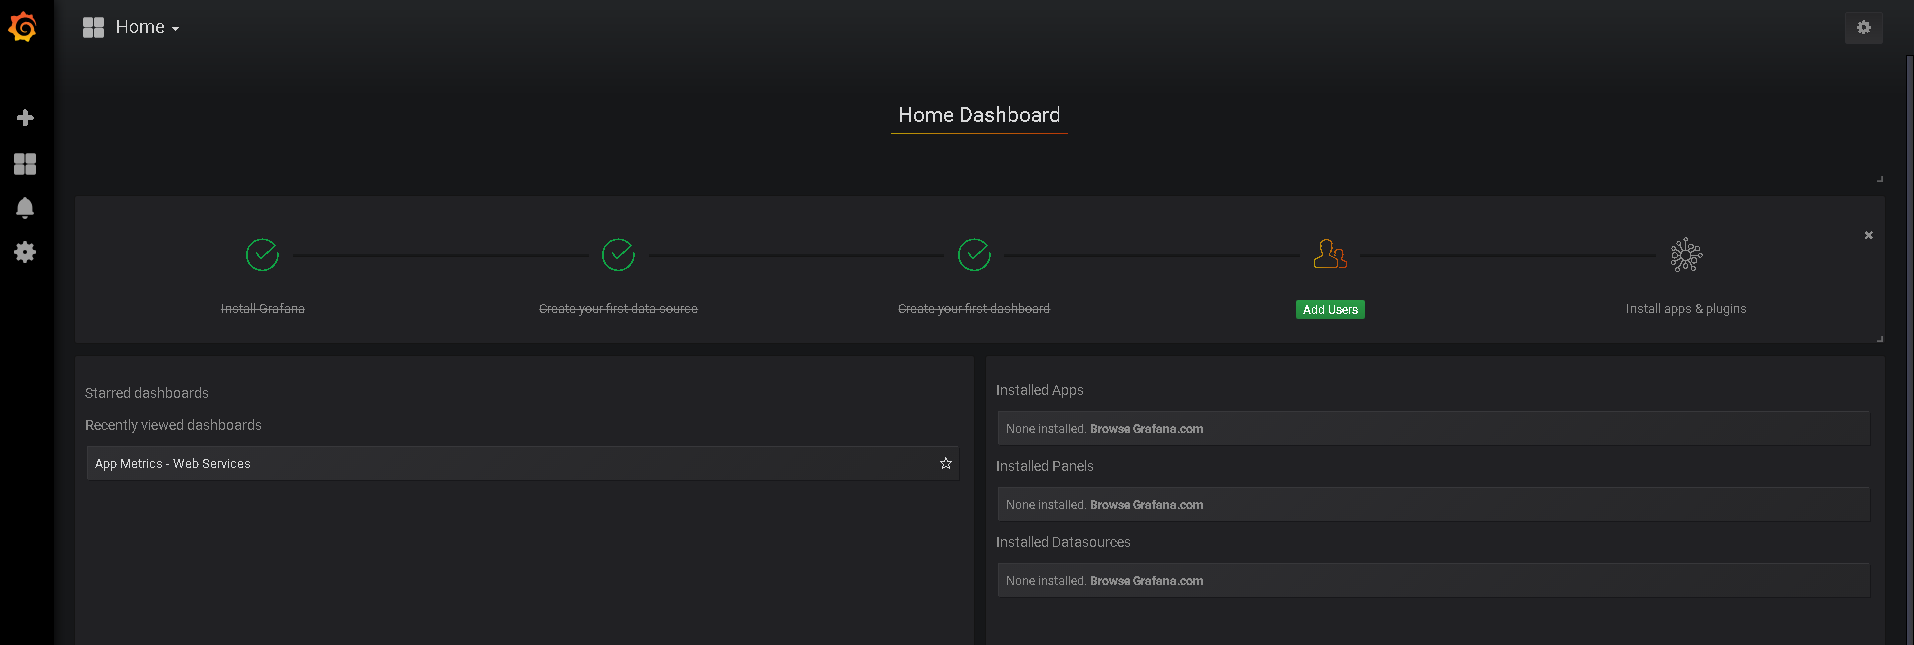Viewport: 1914px width, 645px height.
Task: Open the Configuration gear in sidebar
Action: pyautogui.click(x=25, y=252)
